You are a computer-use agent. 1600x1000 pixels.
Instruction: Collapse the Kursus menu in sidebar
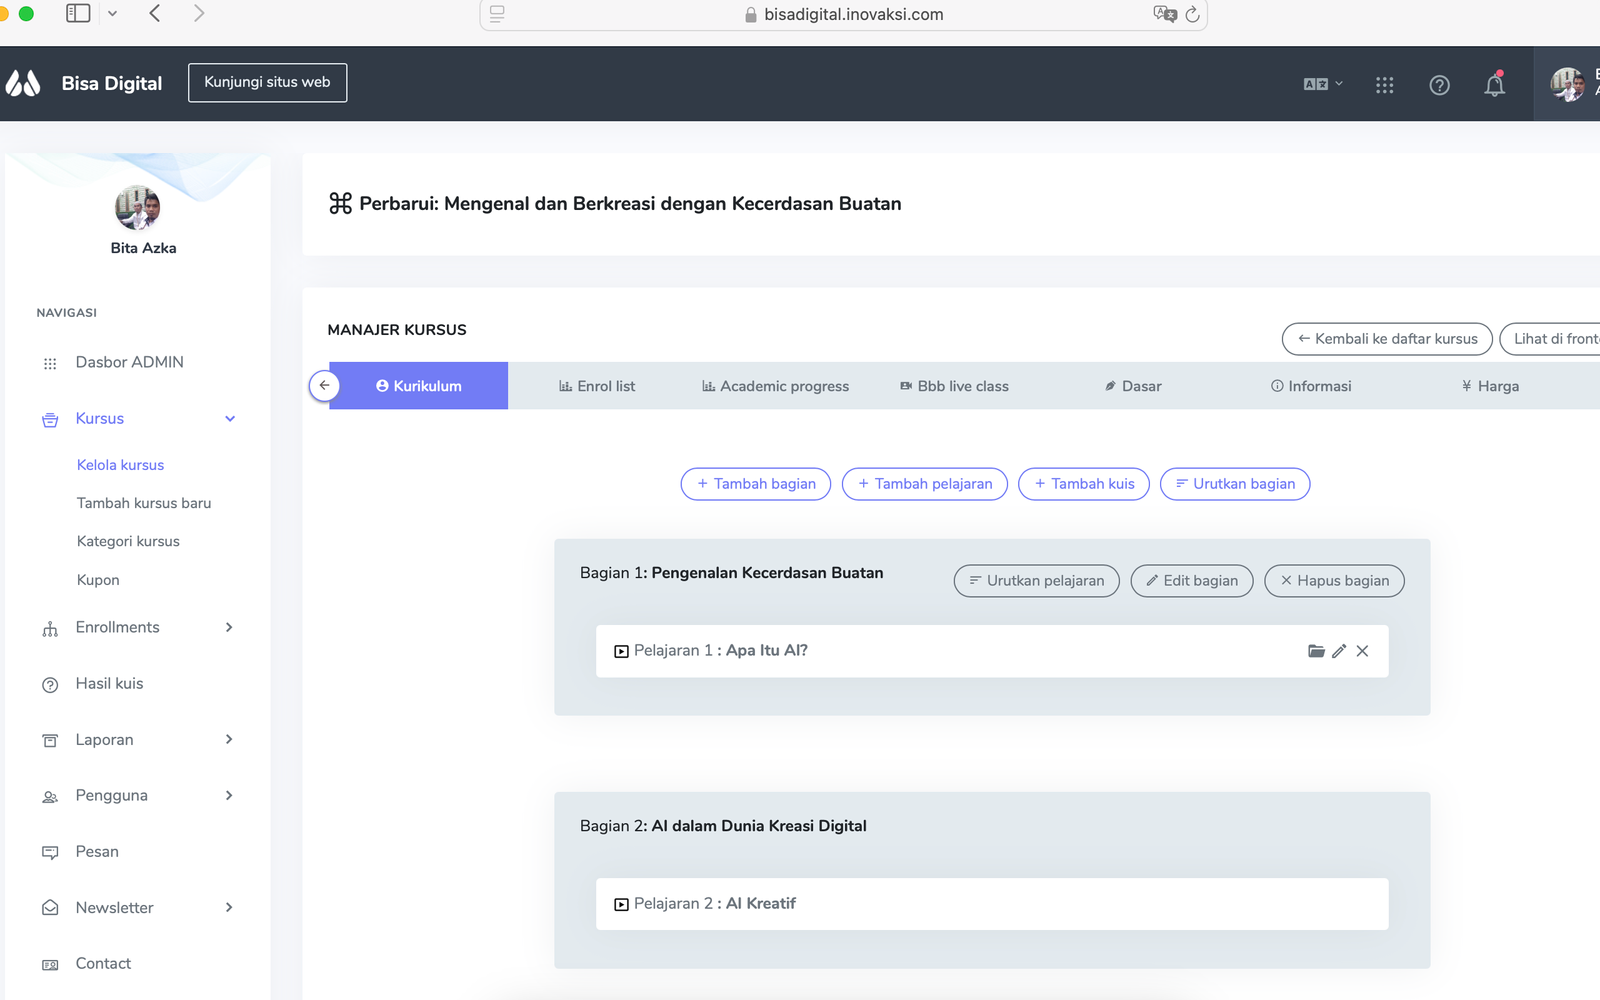230,419
